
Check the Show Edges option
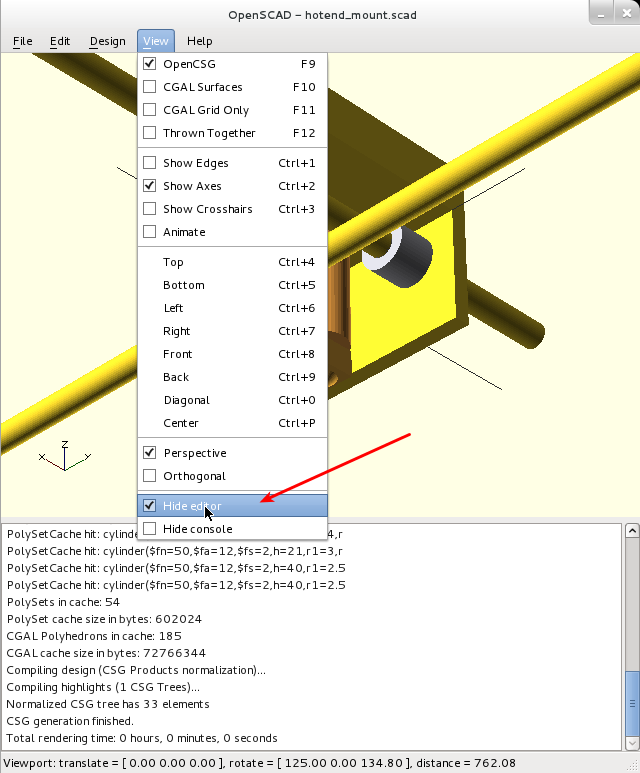232,163
